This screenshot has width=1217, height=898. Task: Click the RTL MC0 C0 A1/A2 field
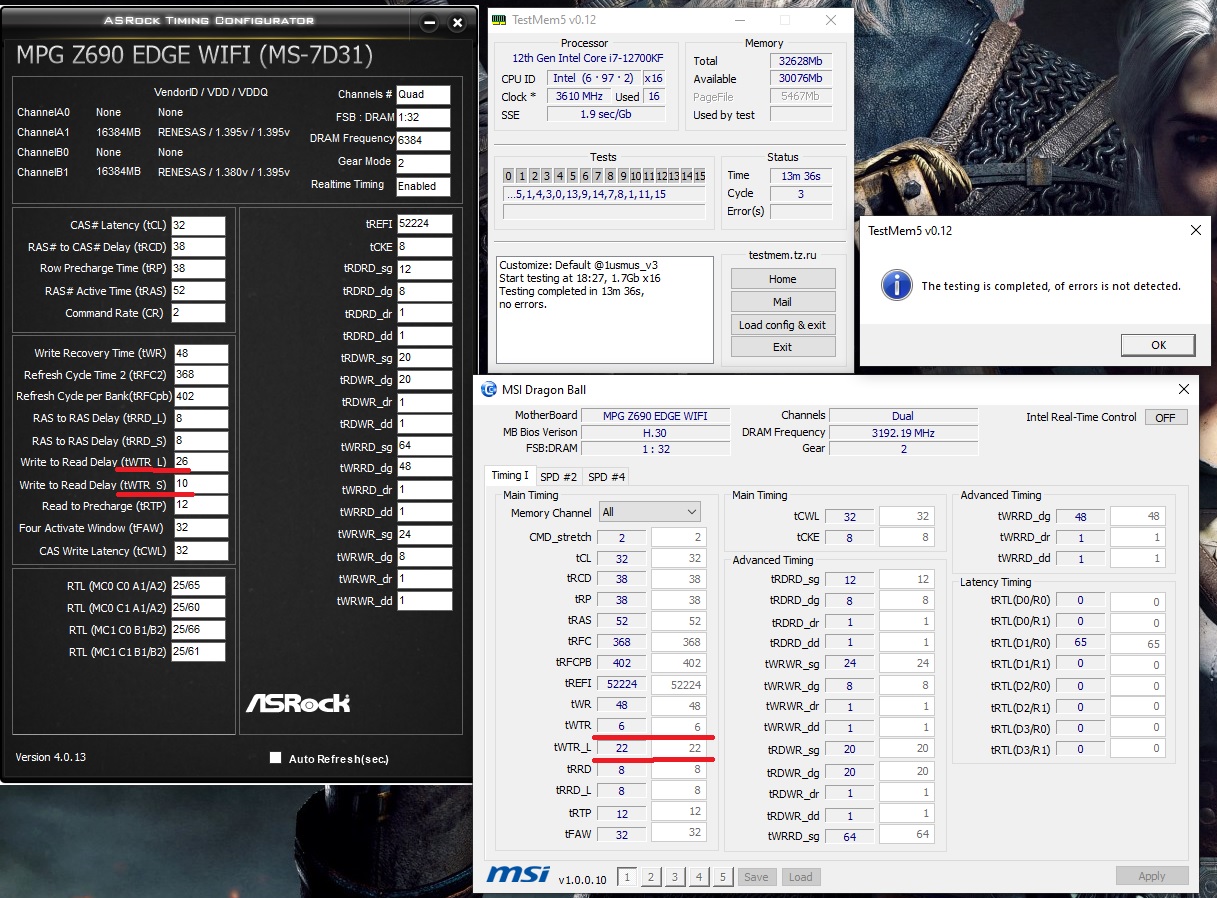(198, 586)
